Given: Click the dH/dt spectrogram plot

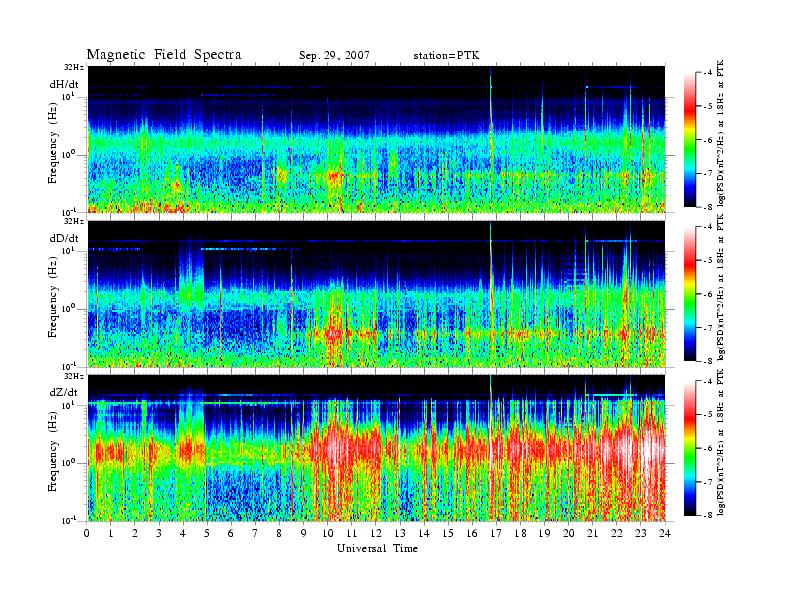Looking at the screenshot, I should pyautogui.click(x=377, y=139).
